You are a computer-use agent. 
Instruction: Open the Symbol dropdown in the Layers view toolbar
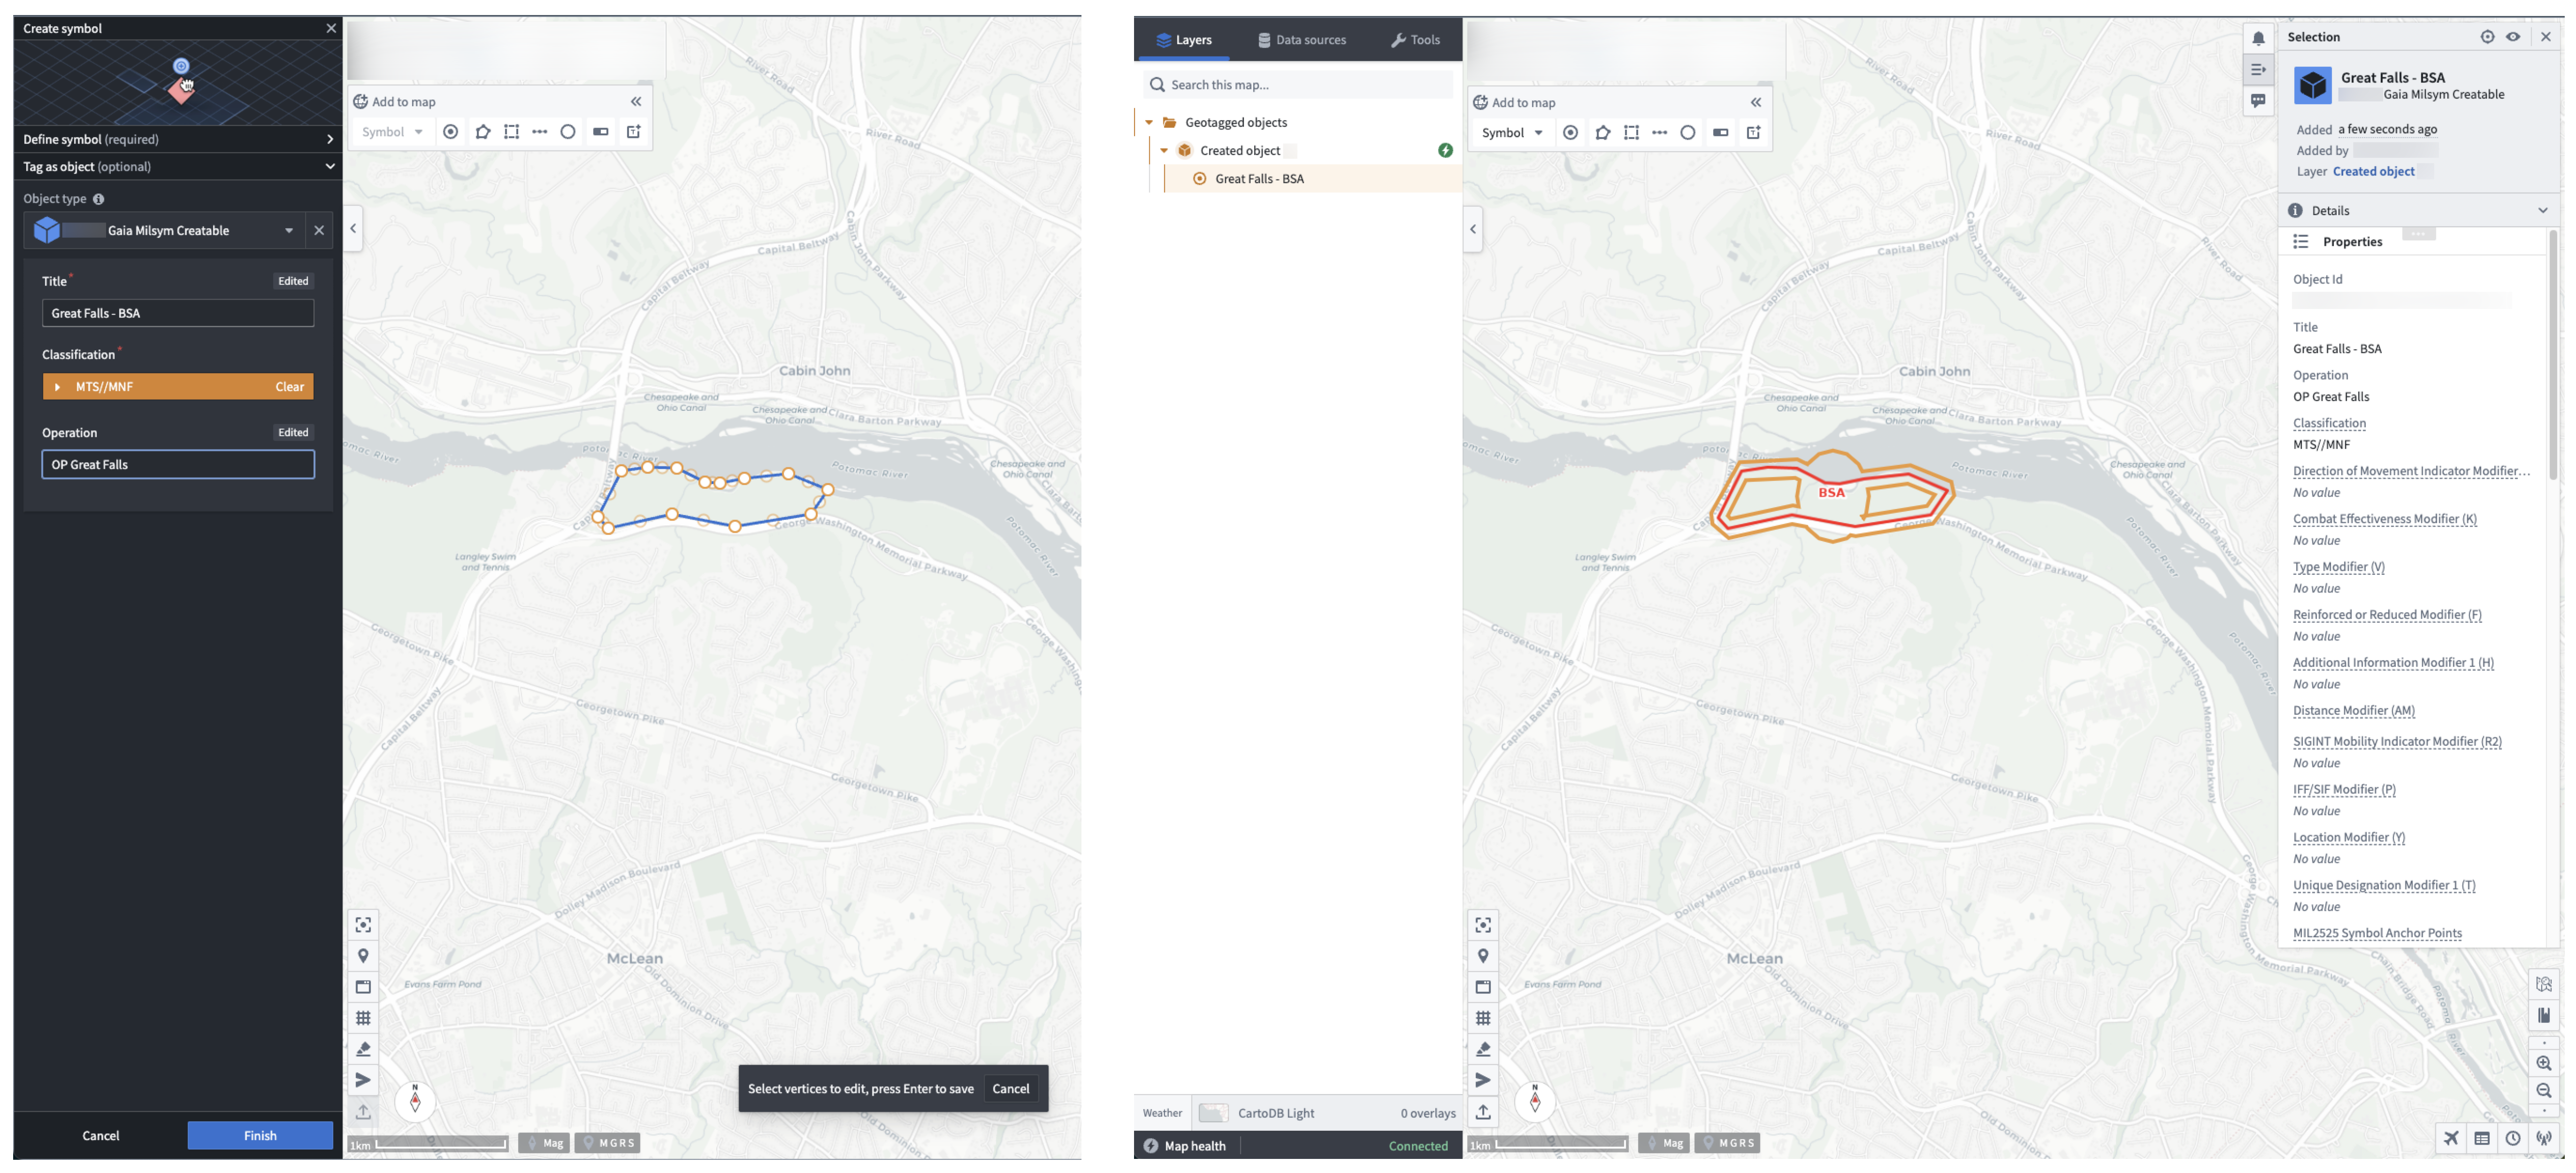pos(1512,132)
